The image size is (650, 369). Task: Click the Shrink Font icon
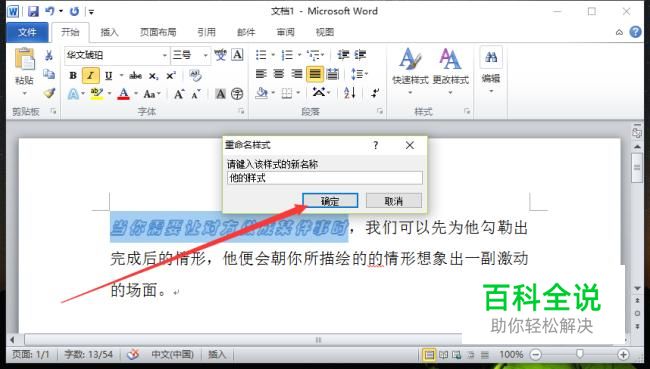coord(196,94)
